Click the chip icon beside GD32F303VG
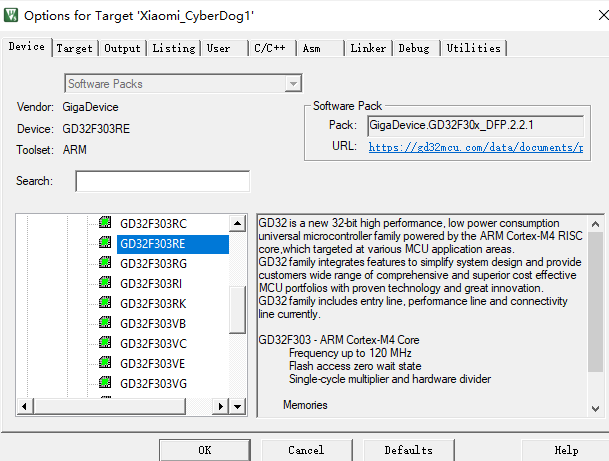Viewport: 609px width, 461px height. [x=105, y=382]
